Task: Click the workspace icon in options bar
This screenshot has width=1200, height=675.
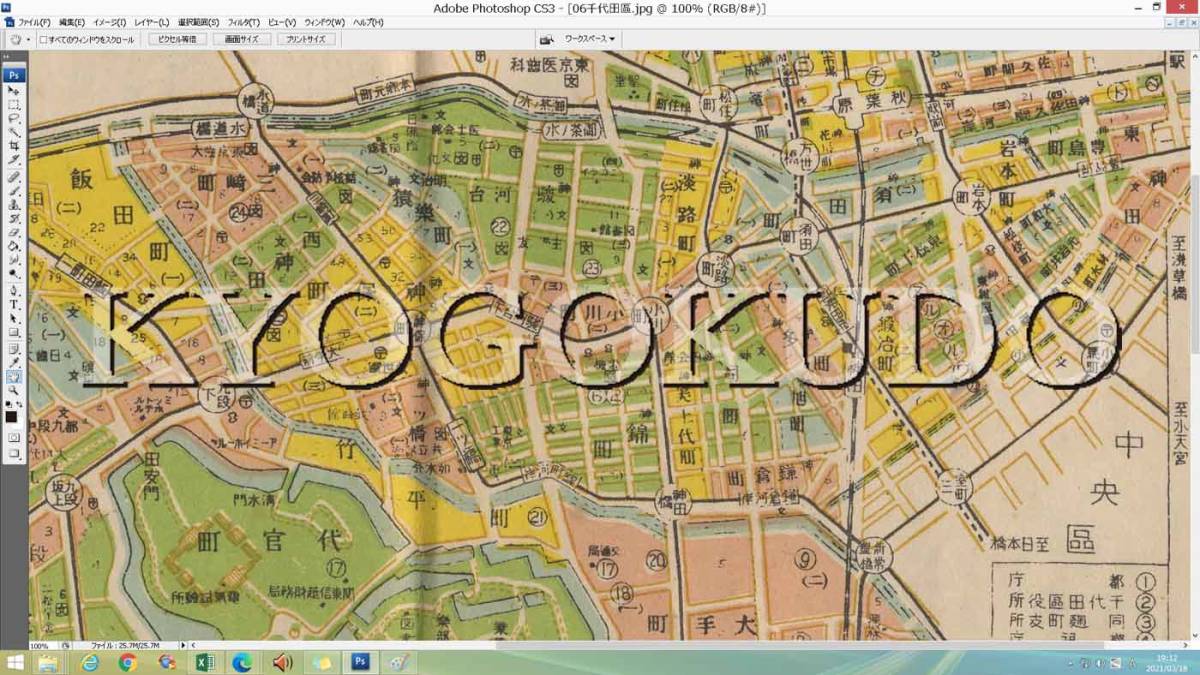Action: click(x=547, y=39)
